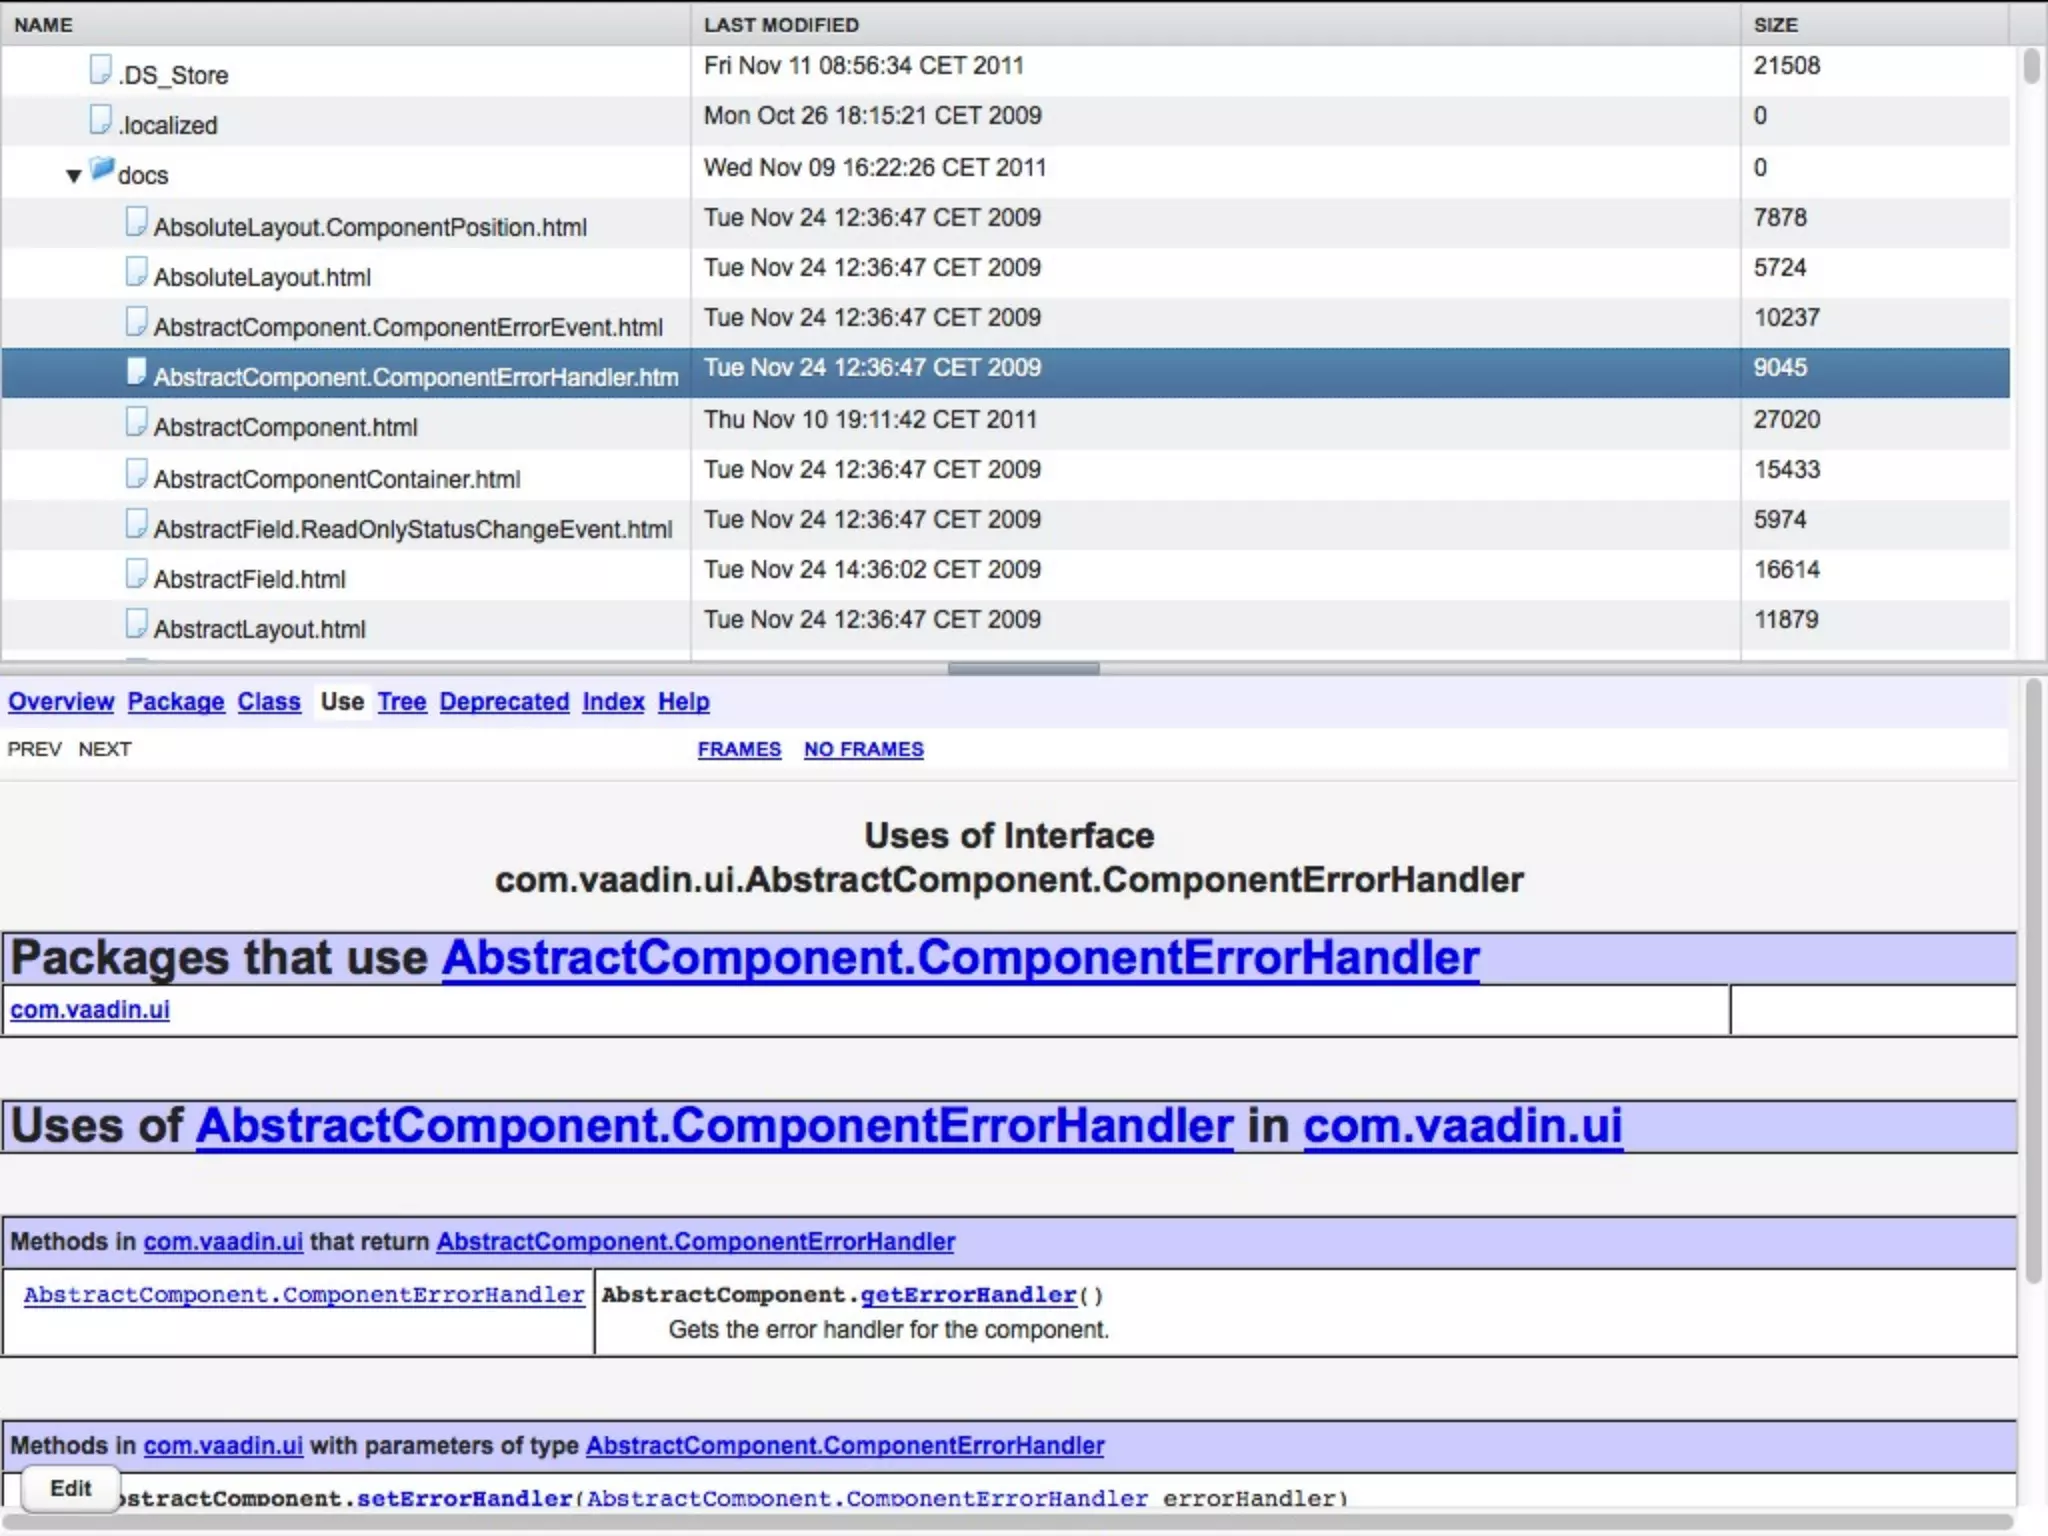
Task: Open the Package navigation link
Action: point(176,702)
